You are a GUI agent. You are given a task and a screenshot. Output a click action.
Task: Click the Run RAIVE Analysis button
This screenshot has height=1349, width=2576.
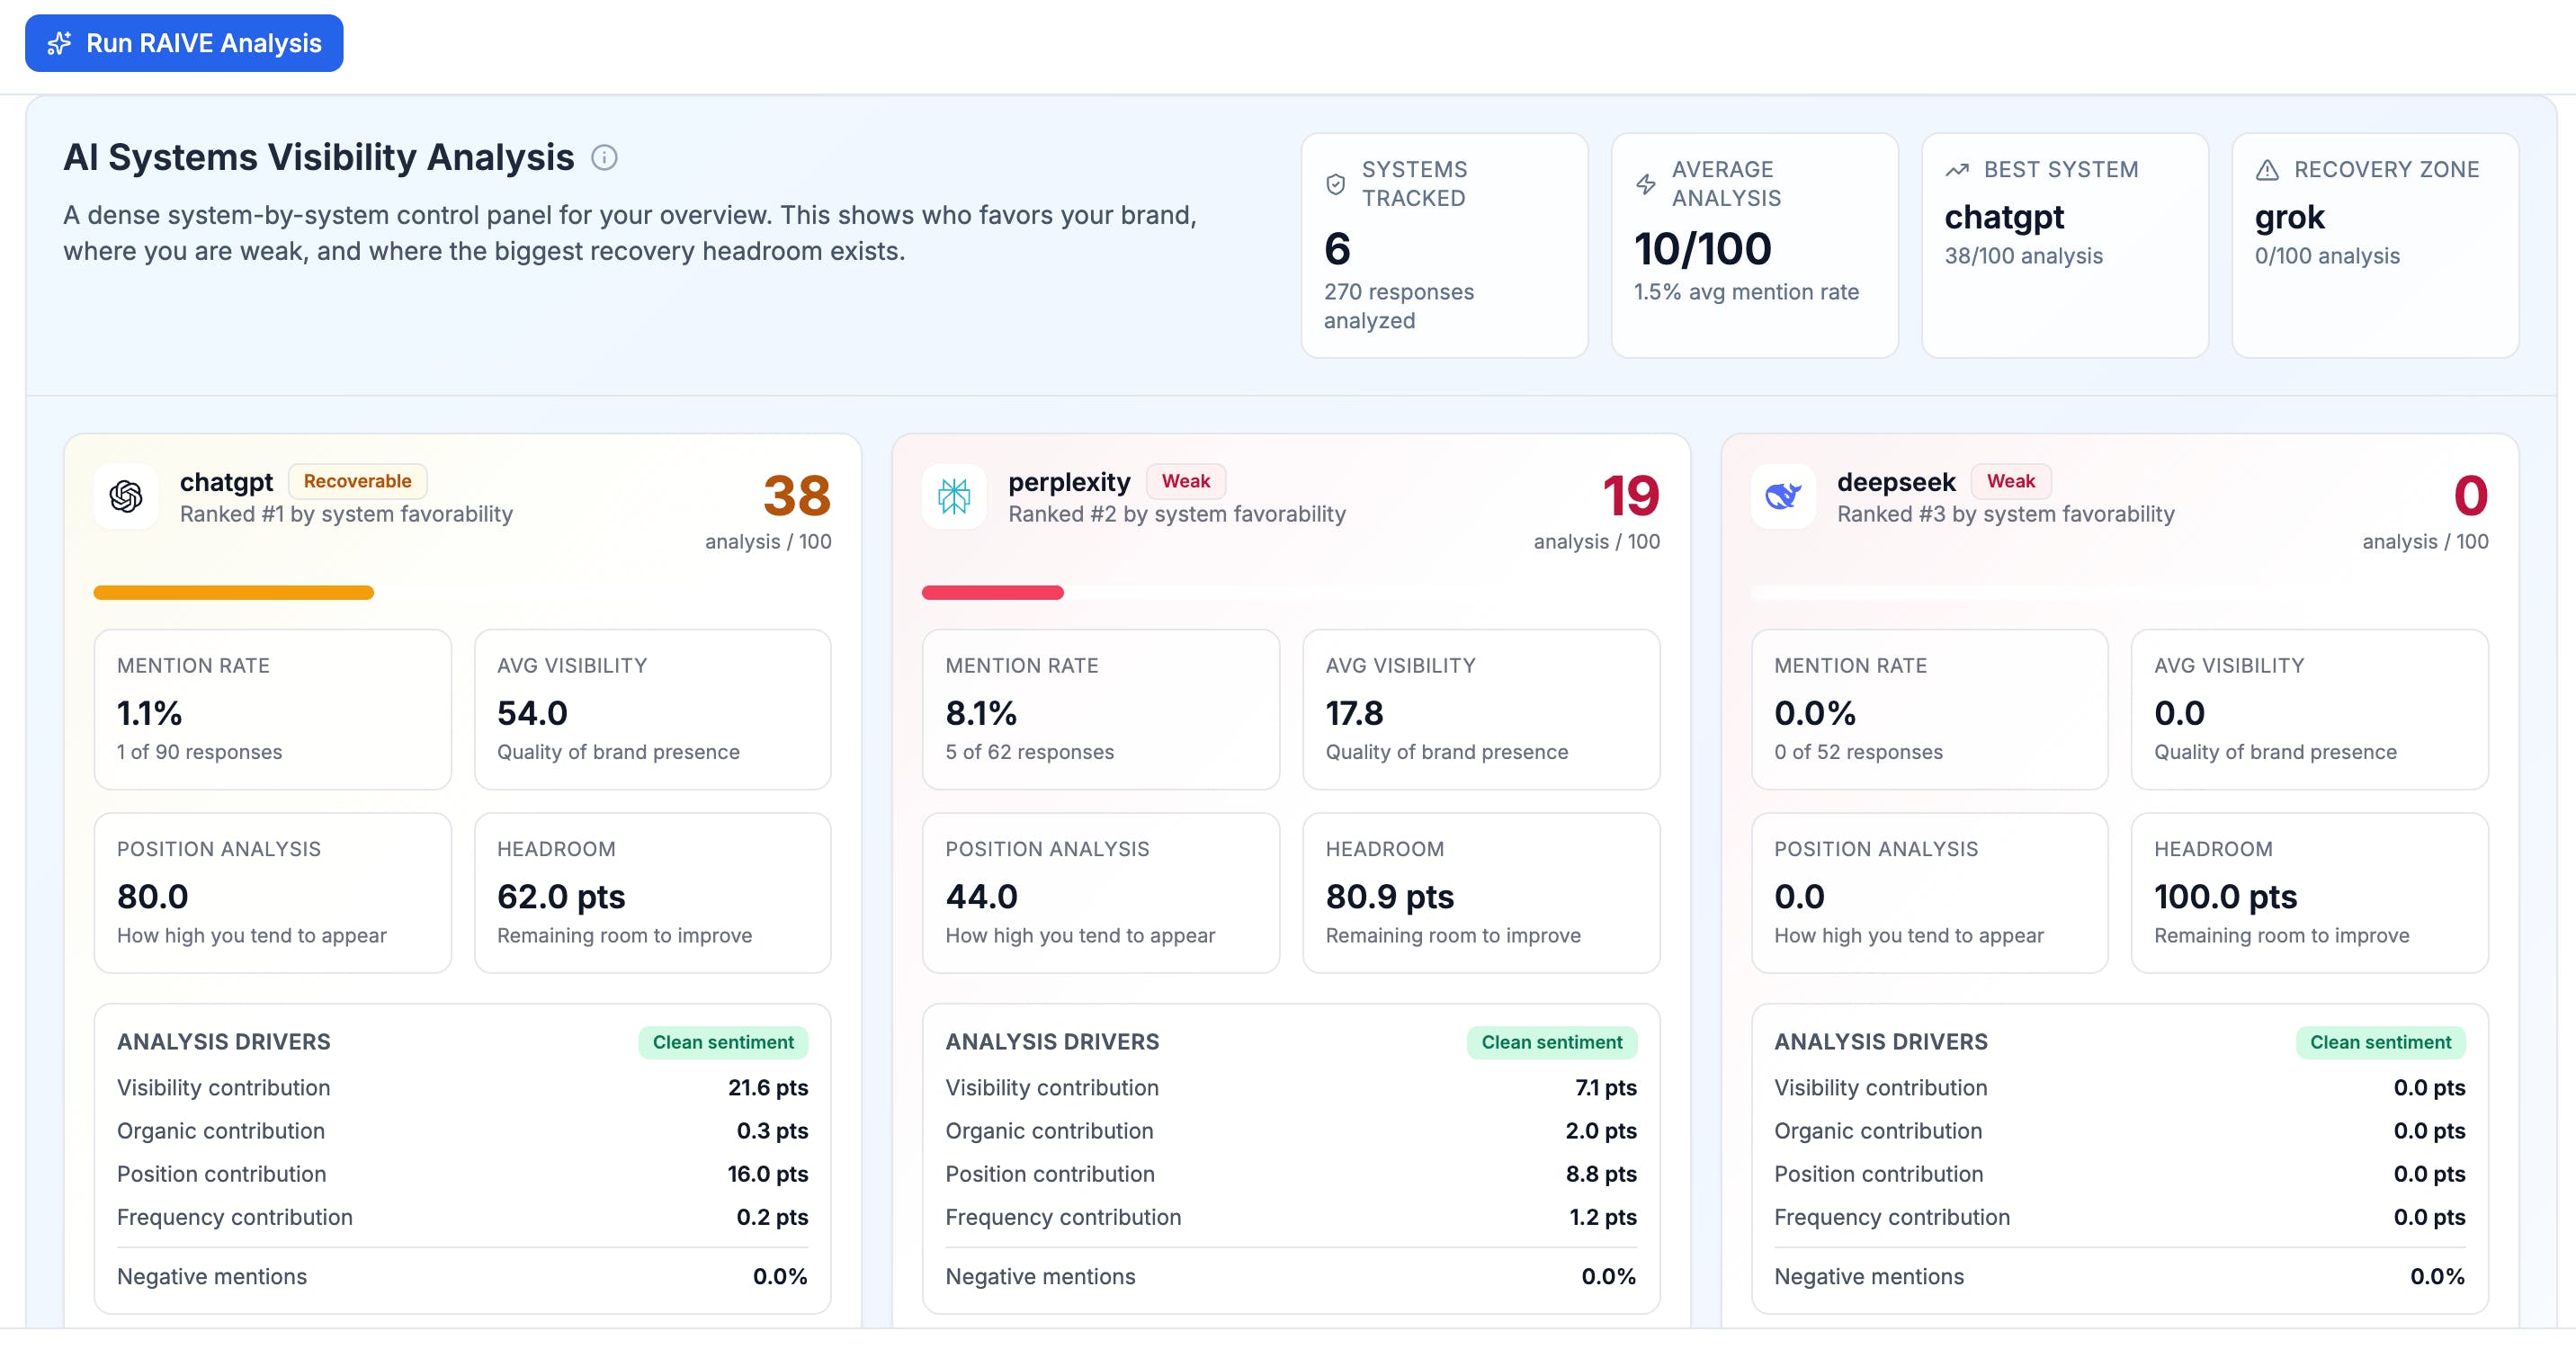coord(184,43)
